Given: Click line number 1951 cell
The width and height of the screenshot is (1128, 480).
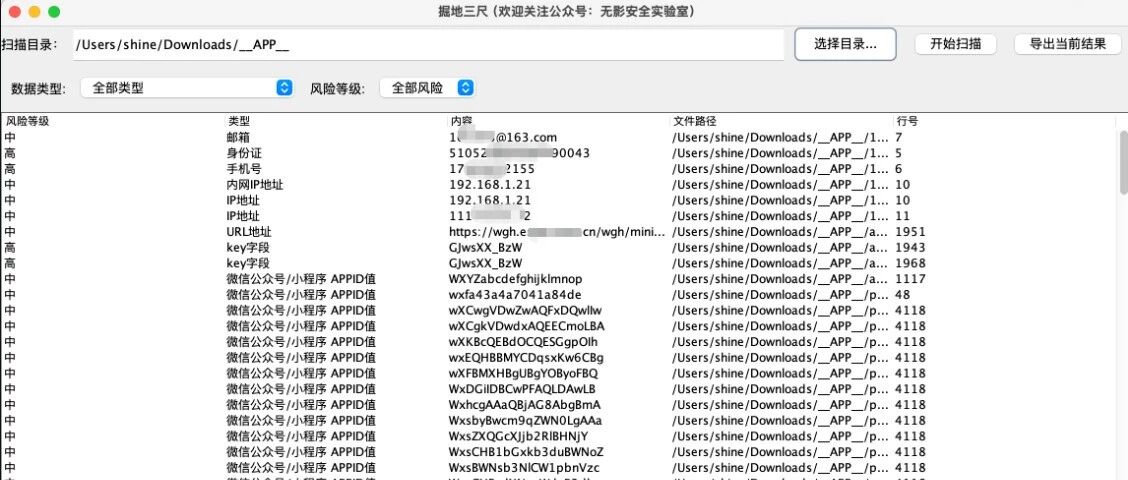Looking at the screenshot, I should [x=910, y=232].
